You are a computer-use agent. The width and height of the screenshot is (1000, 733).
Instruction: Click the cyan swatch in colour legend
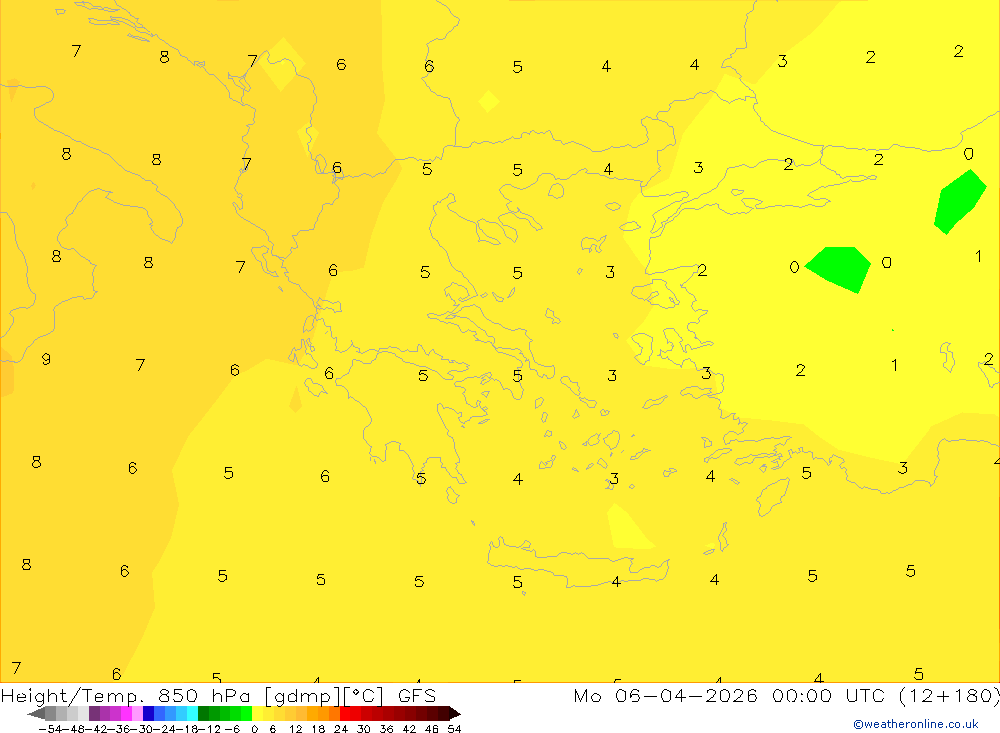pyautogui.click(x=192, y=713)
